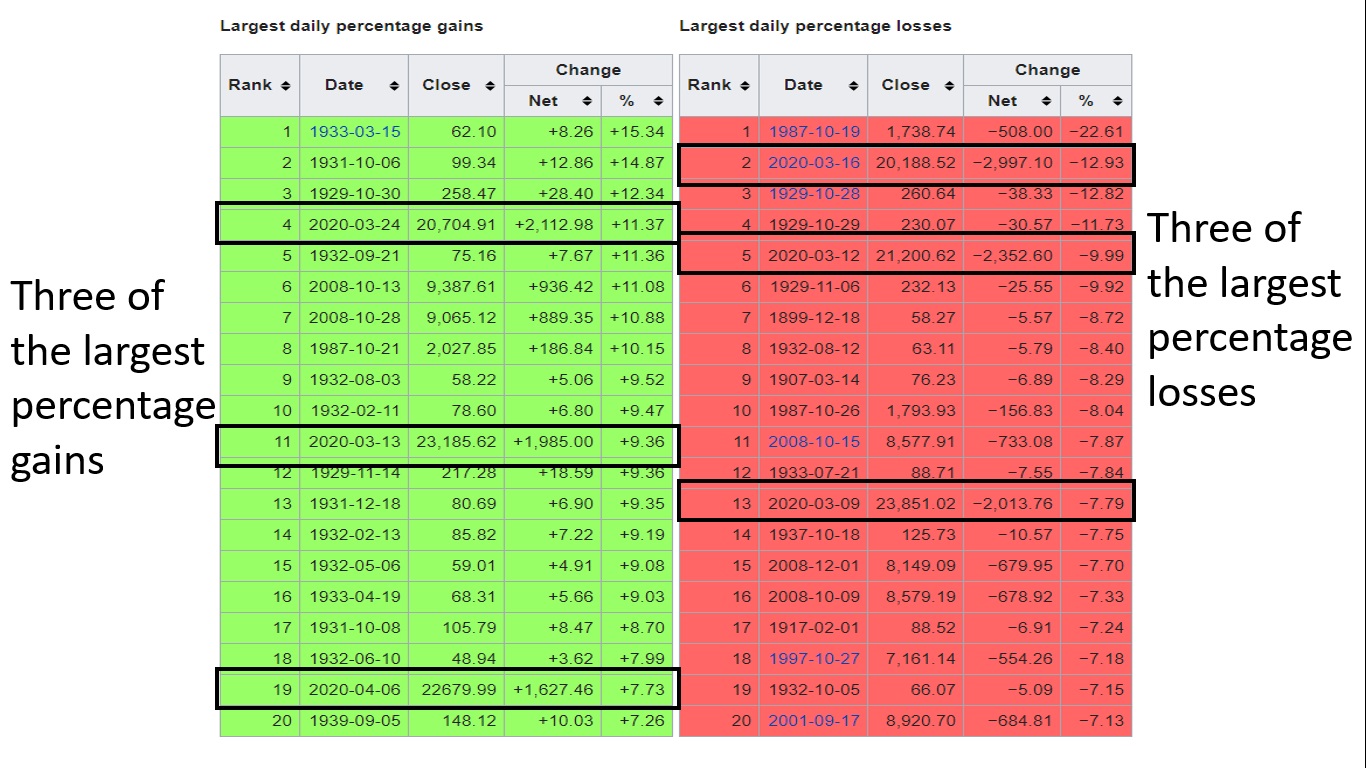Image resolution: width=1366 pixels, height=768 pixels.
Task: Open the 1997-10-27 date link
Action: click(x=813, y=659)
